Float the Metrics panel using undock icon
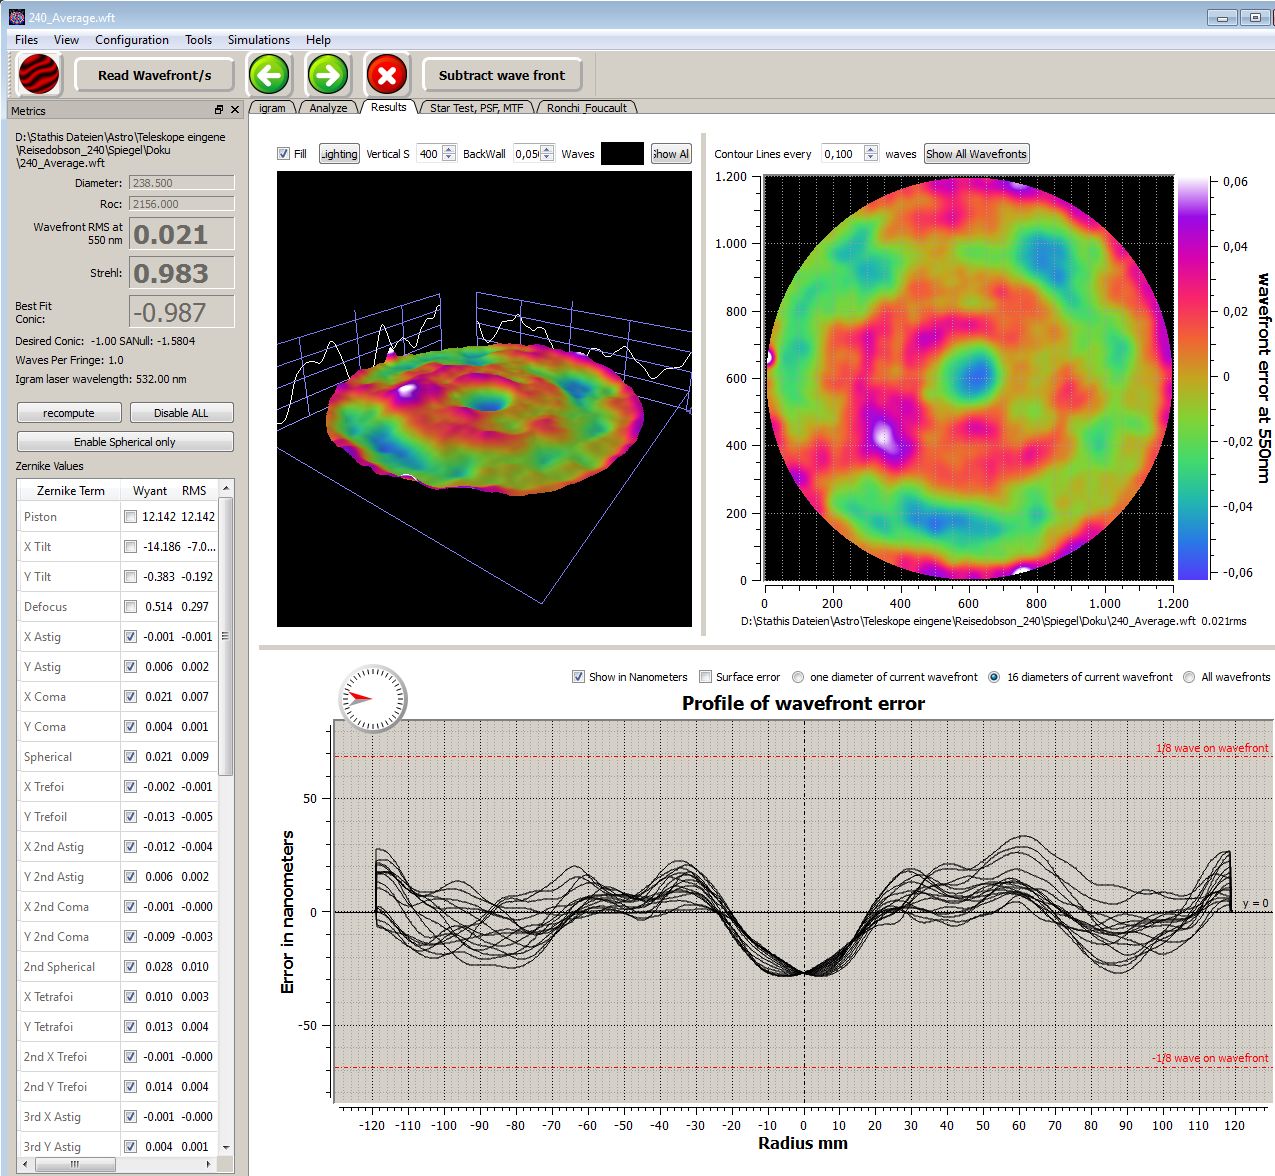 pyautogui.click(x=219, y=110)
